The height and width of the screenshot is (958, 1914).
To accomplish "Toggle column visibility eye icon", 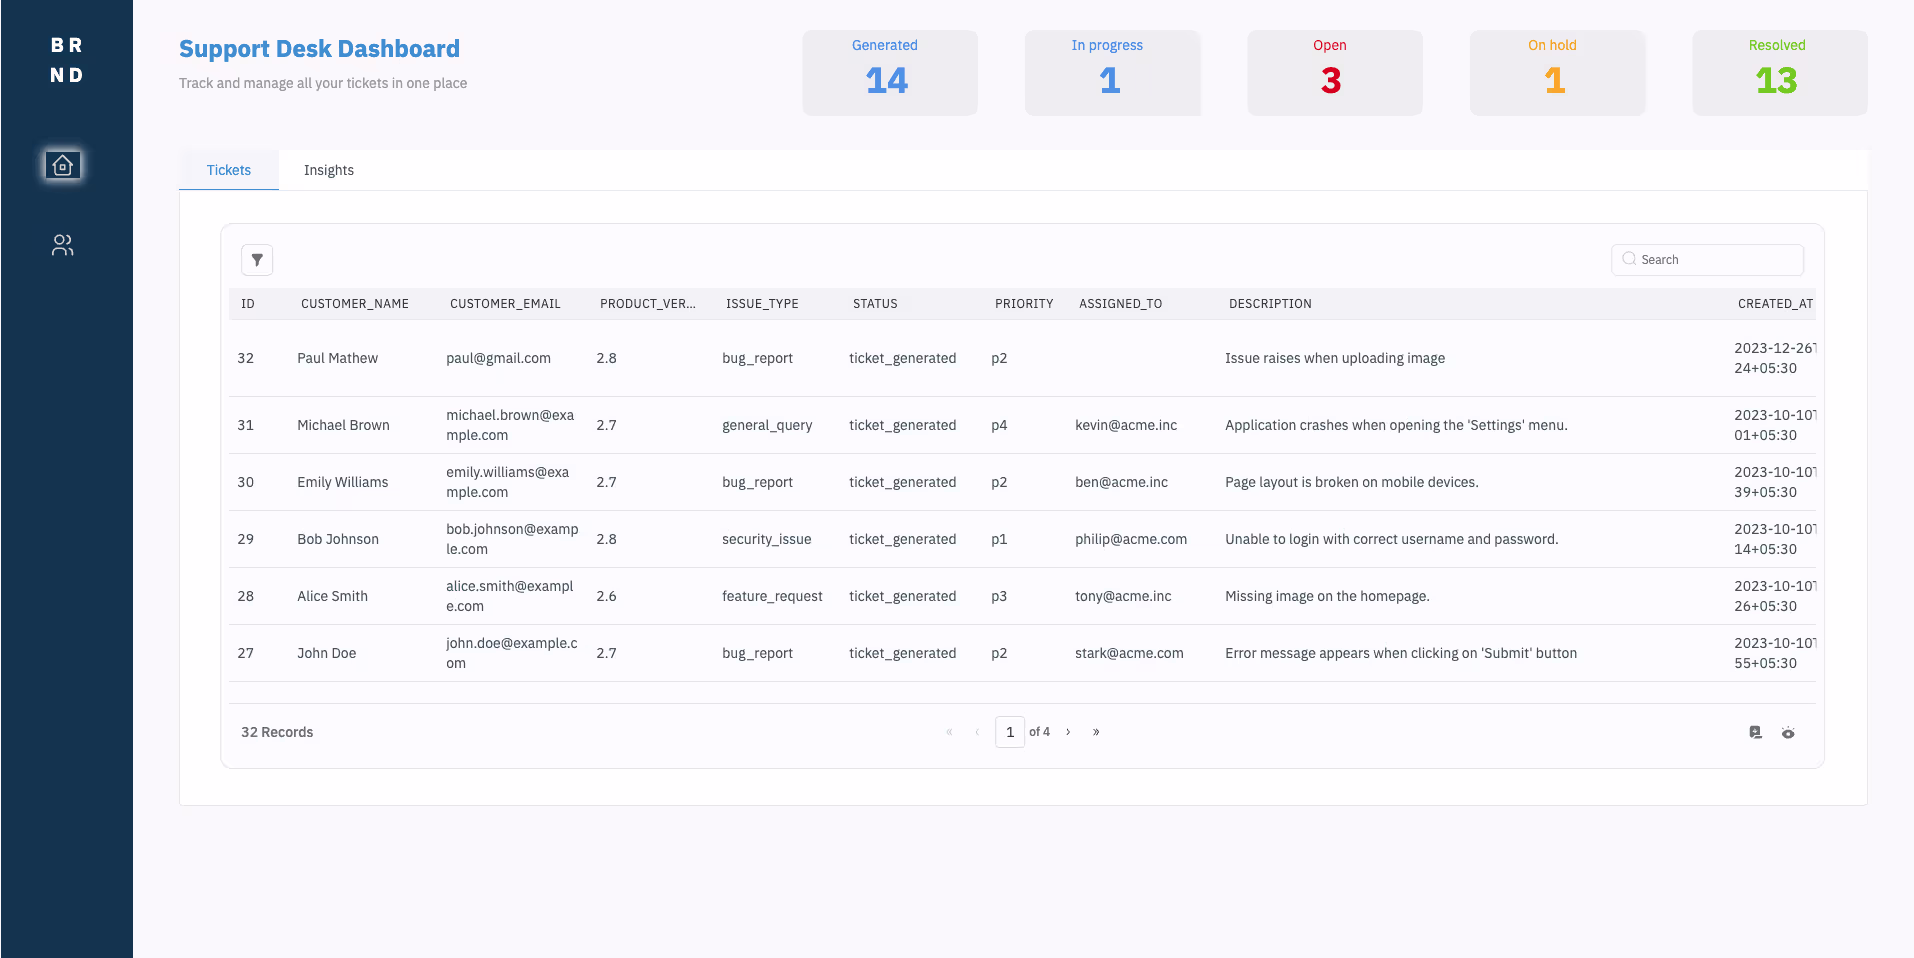I will click(x=1788, y=733).
